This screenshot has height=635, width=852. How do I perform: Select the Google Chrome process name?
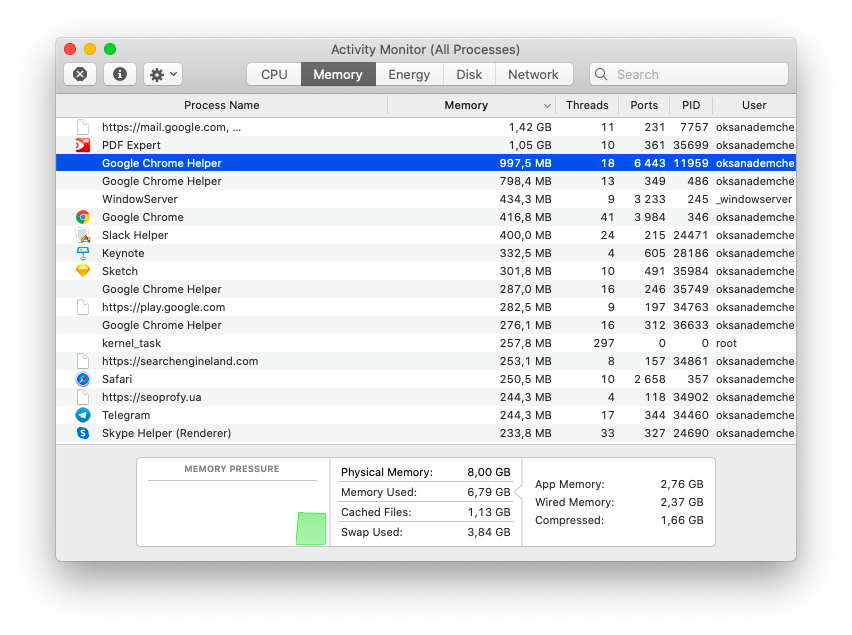click(x=143, y=217)
